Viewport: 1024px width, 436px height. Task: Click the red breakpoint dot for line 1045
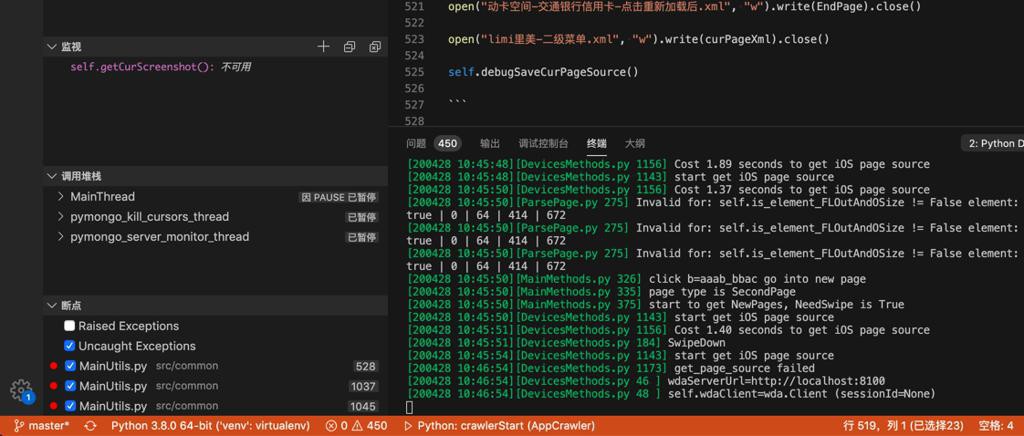54,406
